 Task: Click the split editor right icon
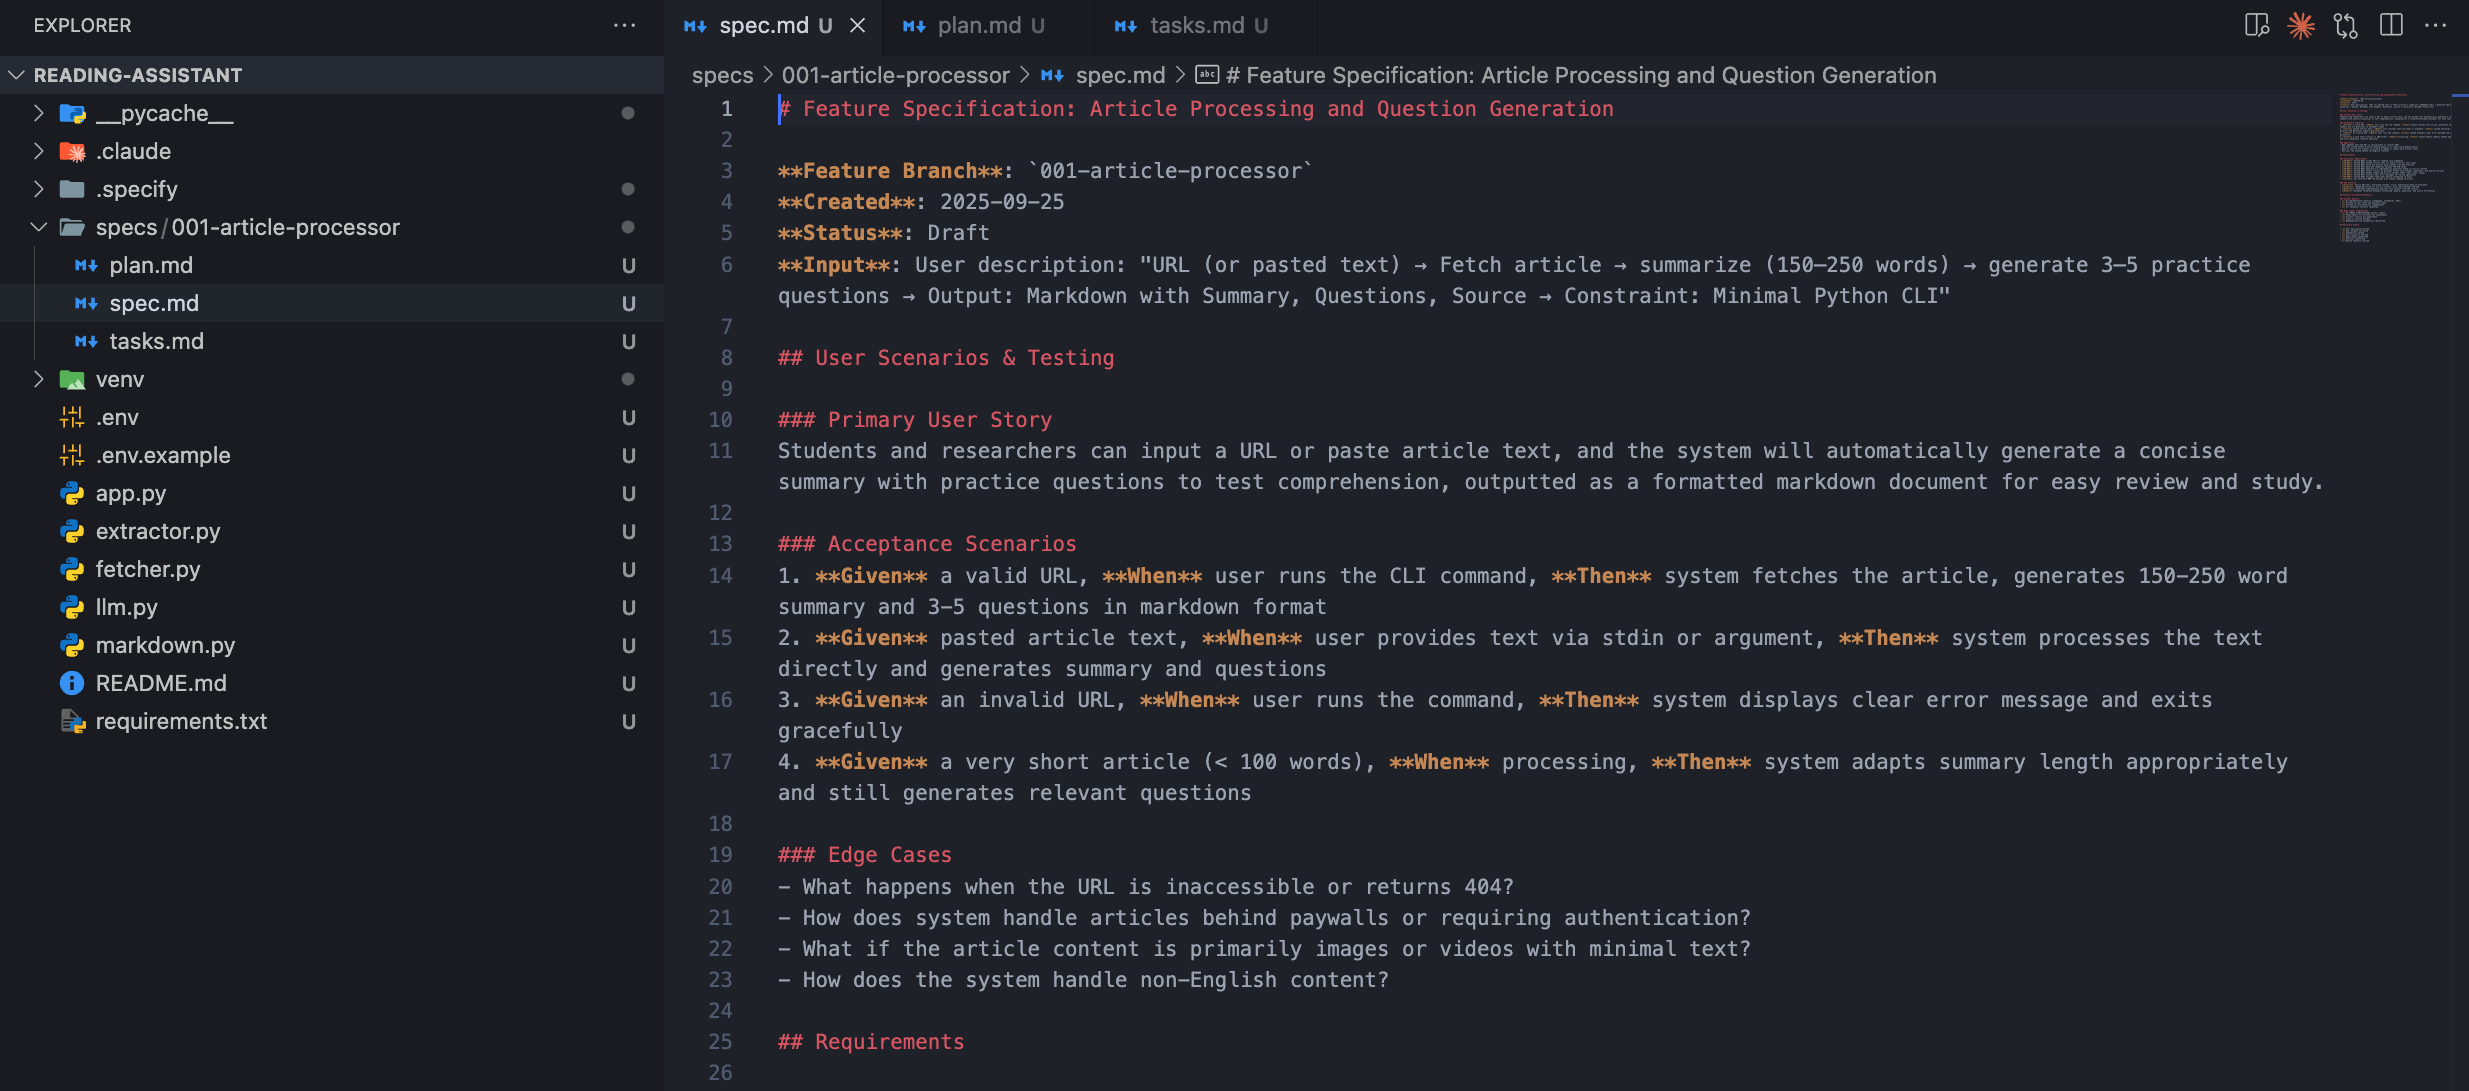[2391, 25]
